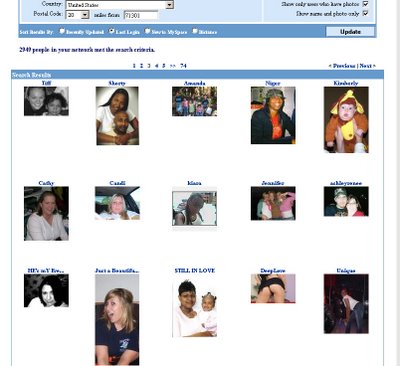View ashleyrenee's couple photo thumbnail
Viewport: 400px width, 366px height.
pos(346,201)
